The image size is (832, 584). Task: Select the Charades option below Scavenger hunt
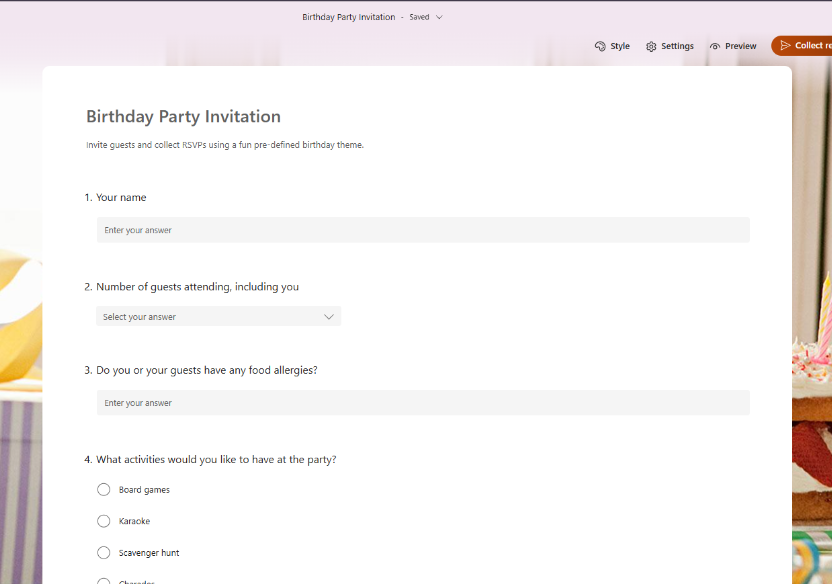click(103, 581)
